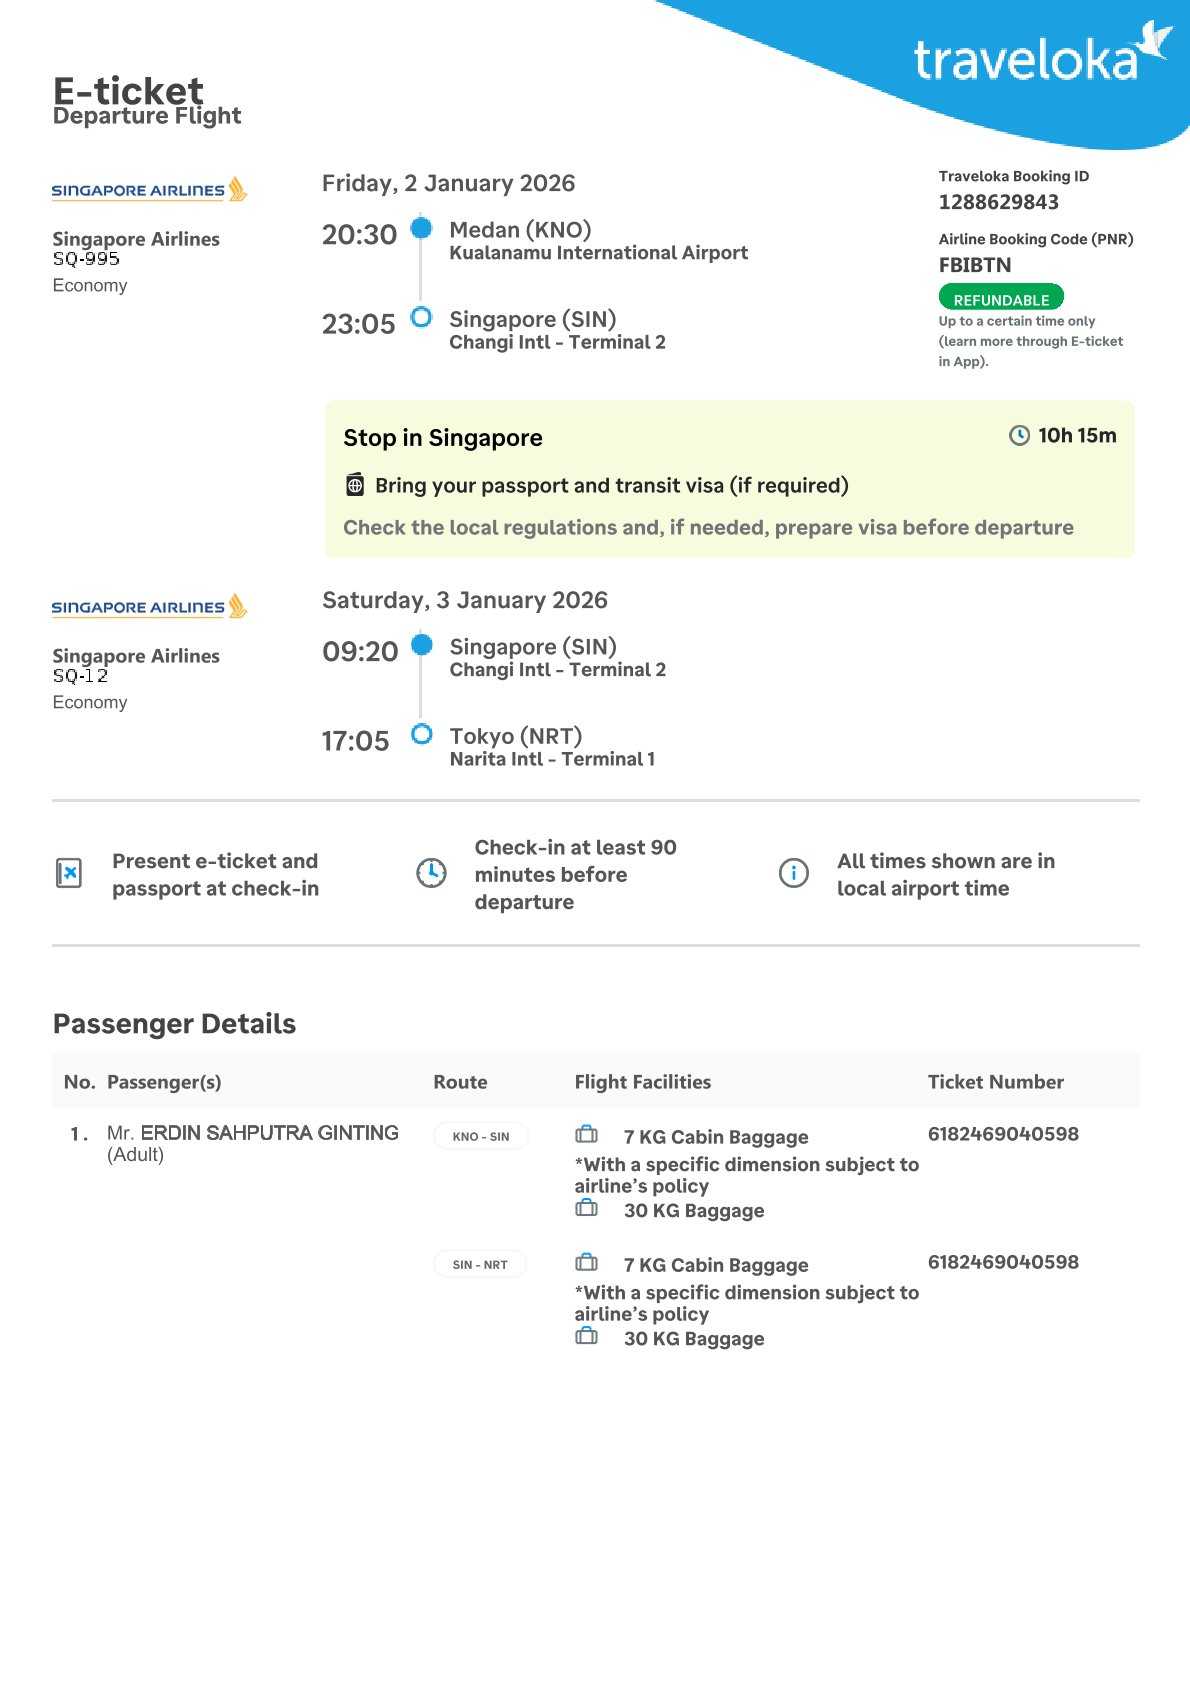Click the passenger name ERDIN SAHPUTRA GINTING
The height and width of the screenshot is (1683, 1190).
[x=269, y=1132]
